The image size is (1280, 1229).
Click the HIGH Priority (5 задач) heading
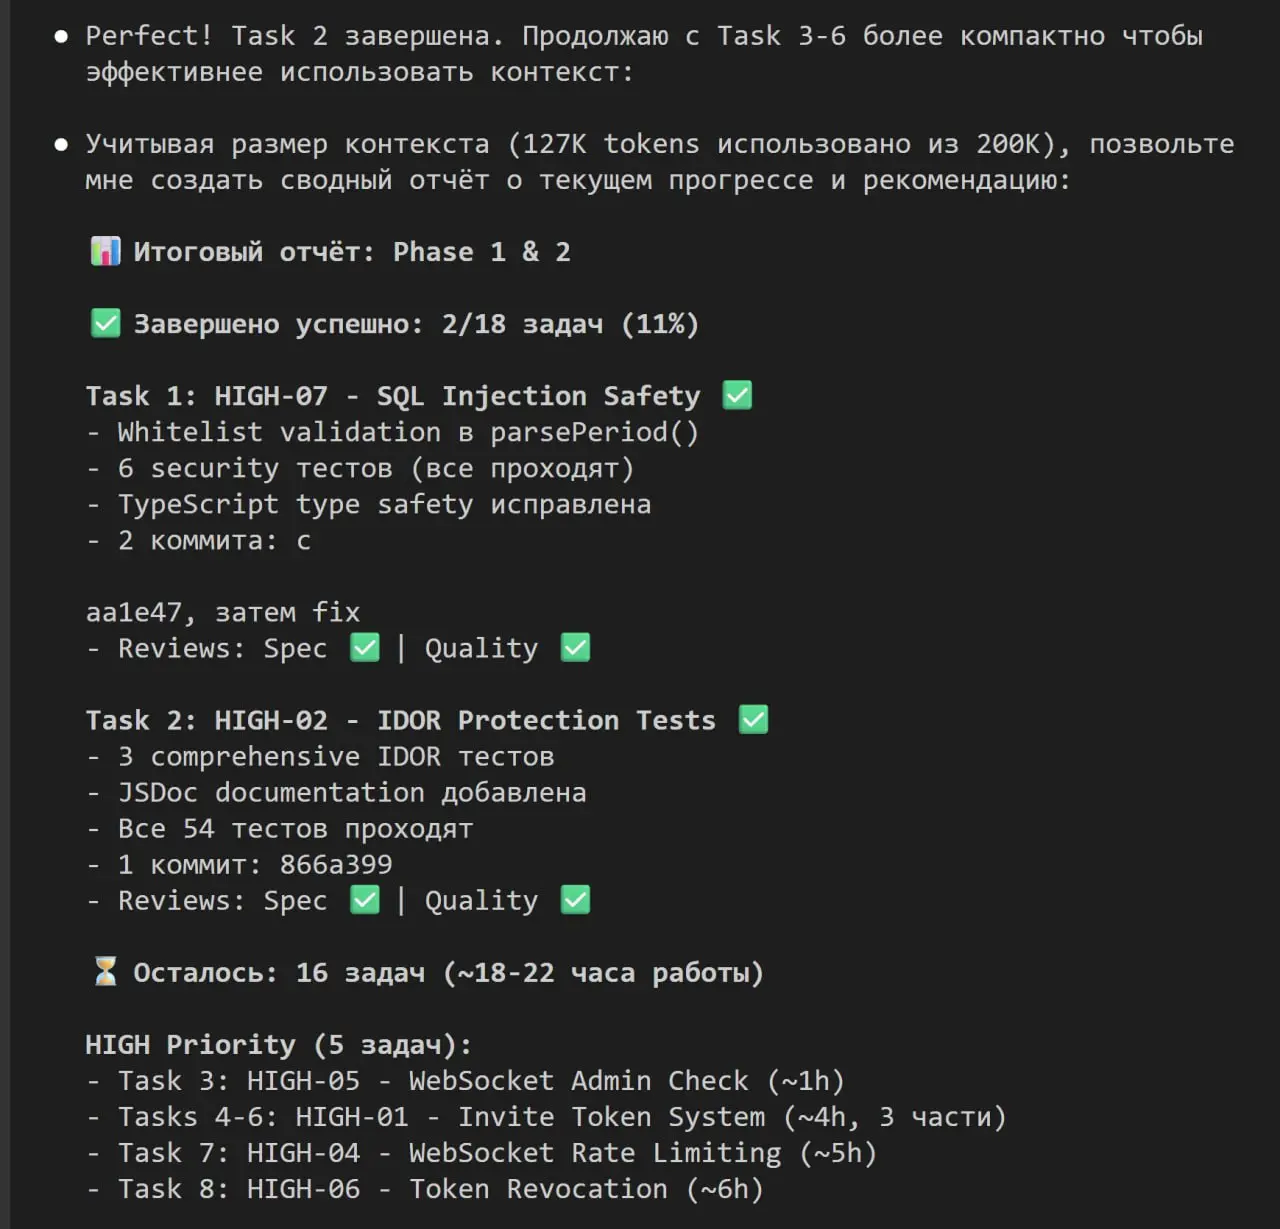(x=278, y=1045)
